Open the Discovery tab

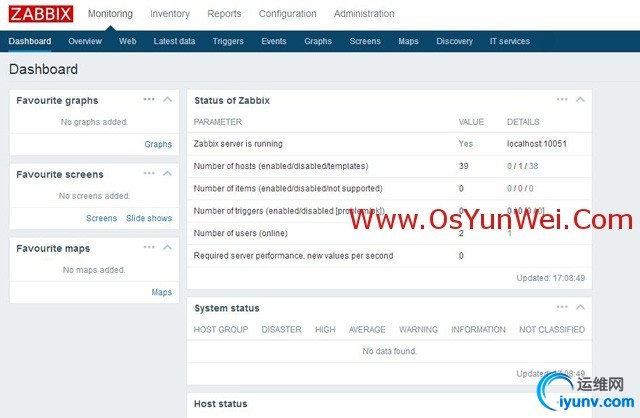454,41
